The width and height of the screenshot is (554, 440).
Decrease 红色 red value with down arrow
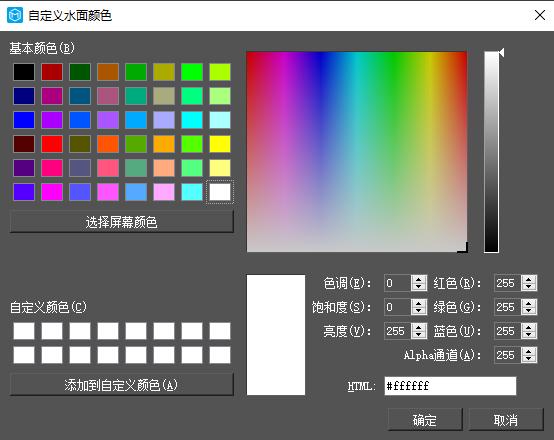pyautogui.click(x=529, y=287)
